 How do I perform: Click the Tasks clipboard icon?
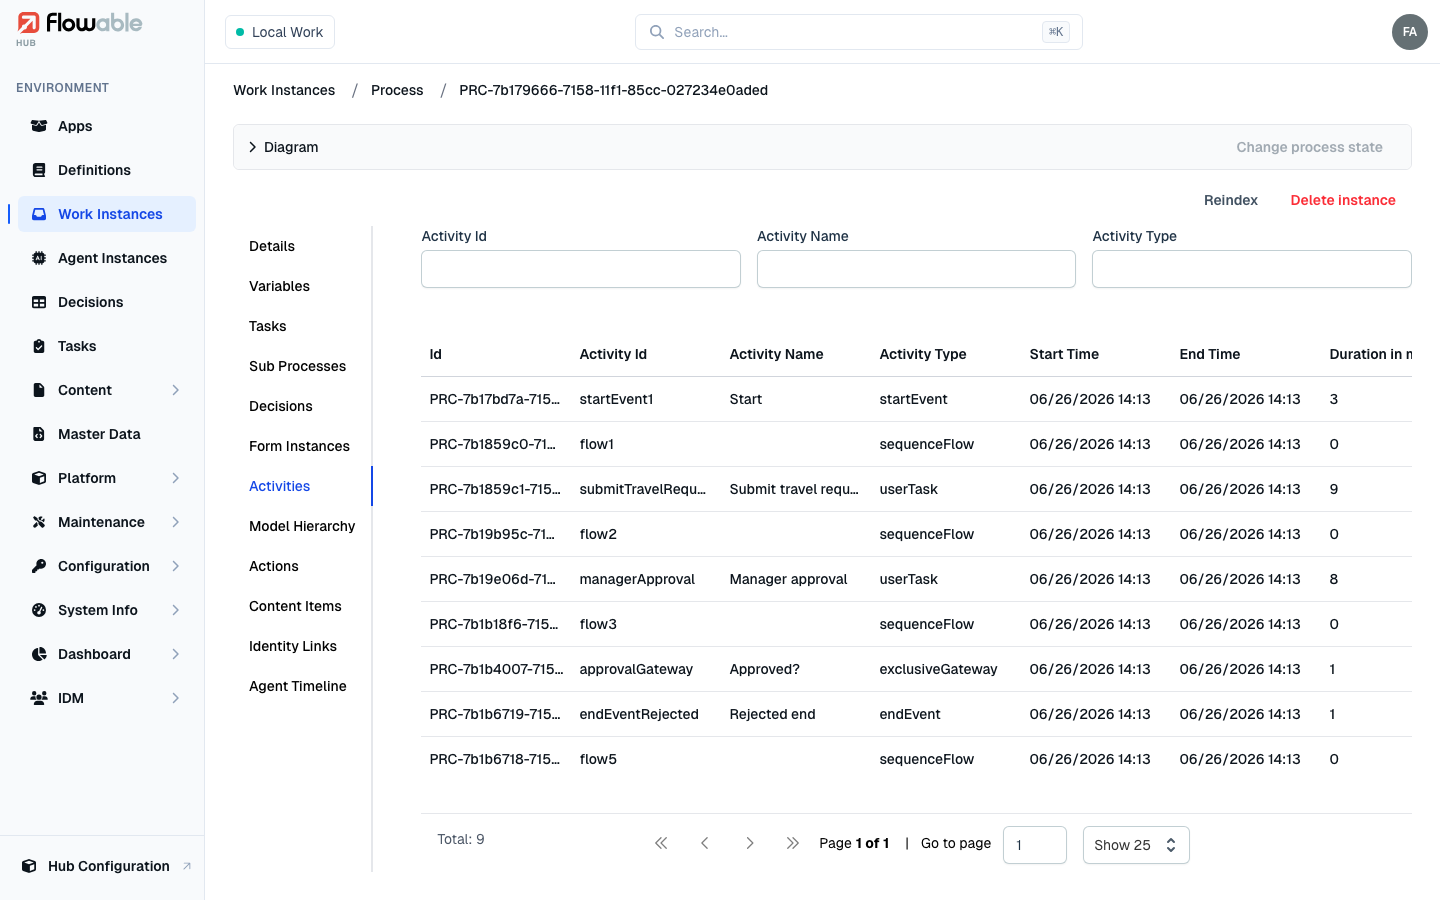39,346
